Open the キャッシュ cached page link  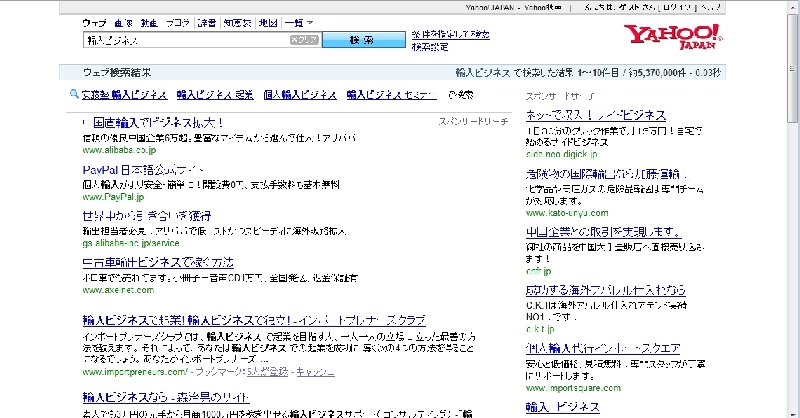pyautogui.click(x=315, y=372)
